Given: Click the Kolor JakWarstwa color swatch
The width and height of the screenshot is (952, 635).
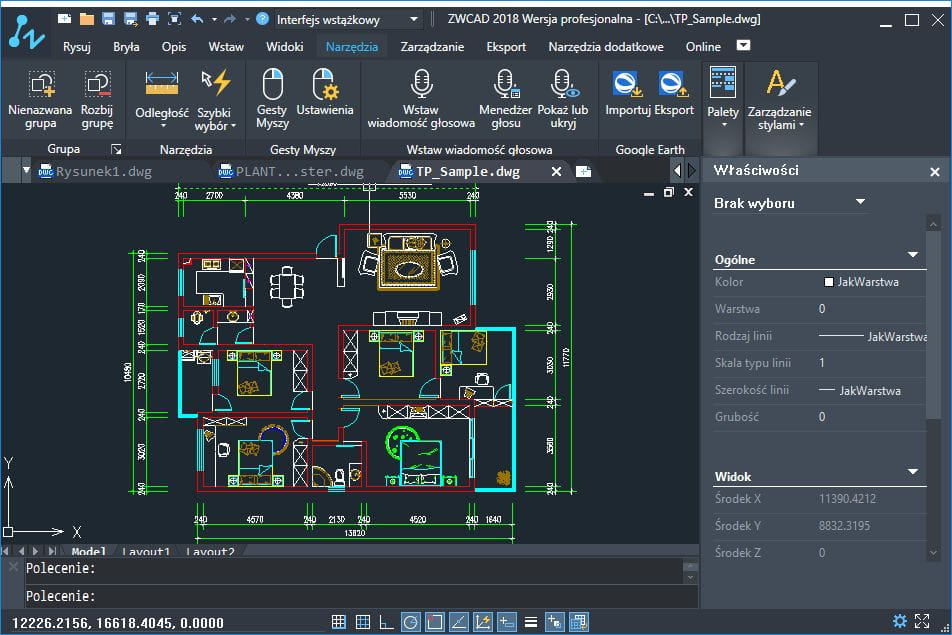Looking at the screenshot, I should [x=829, y=282].
